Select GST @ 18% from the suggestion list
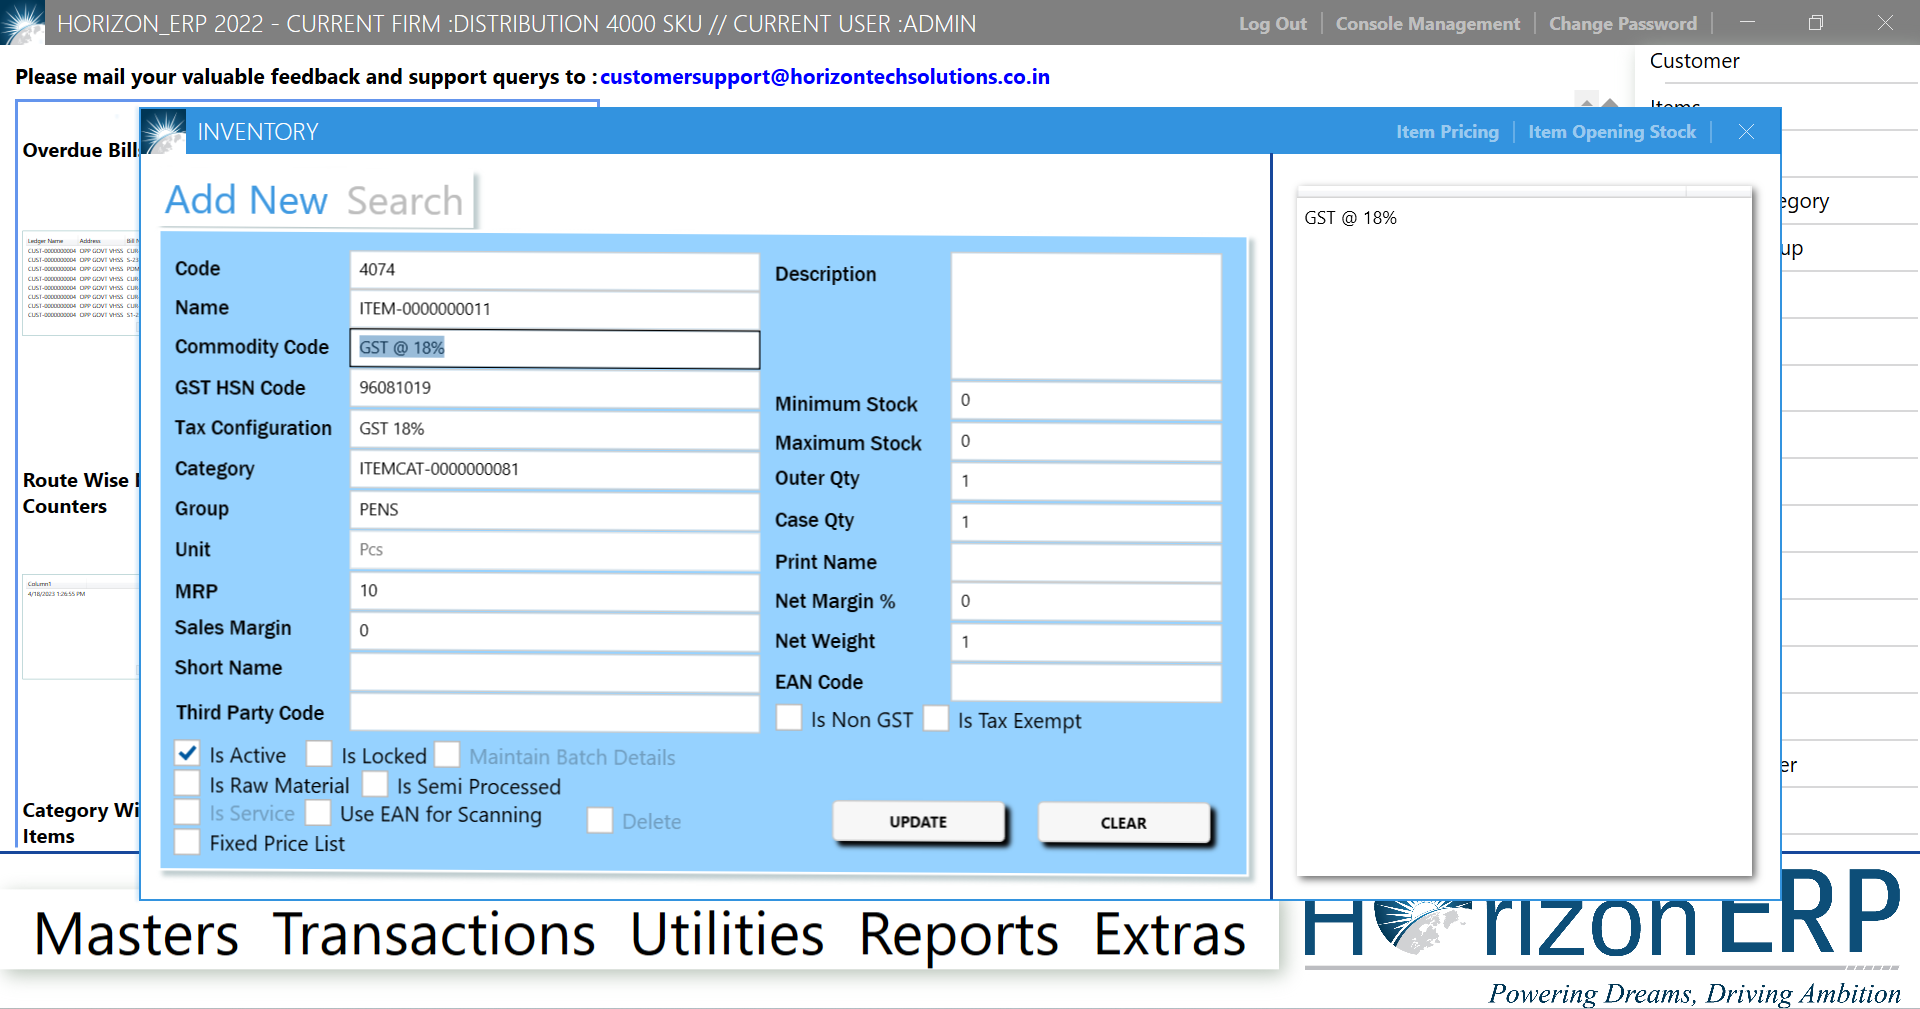The height and width of the screenshot is (1009, 1920). [1350, 217]
